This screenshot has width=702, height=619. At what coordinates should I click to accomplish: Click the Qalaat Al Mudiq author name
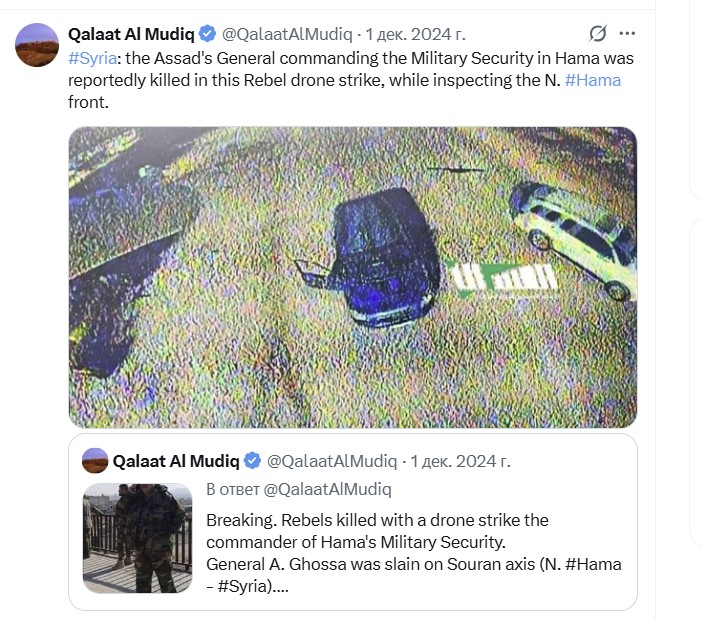[x=131, y=34]
